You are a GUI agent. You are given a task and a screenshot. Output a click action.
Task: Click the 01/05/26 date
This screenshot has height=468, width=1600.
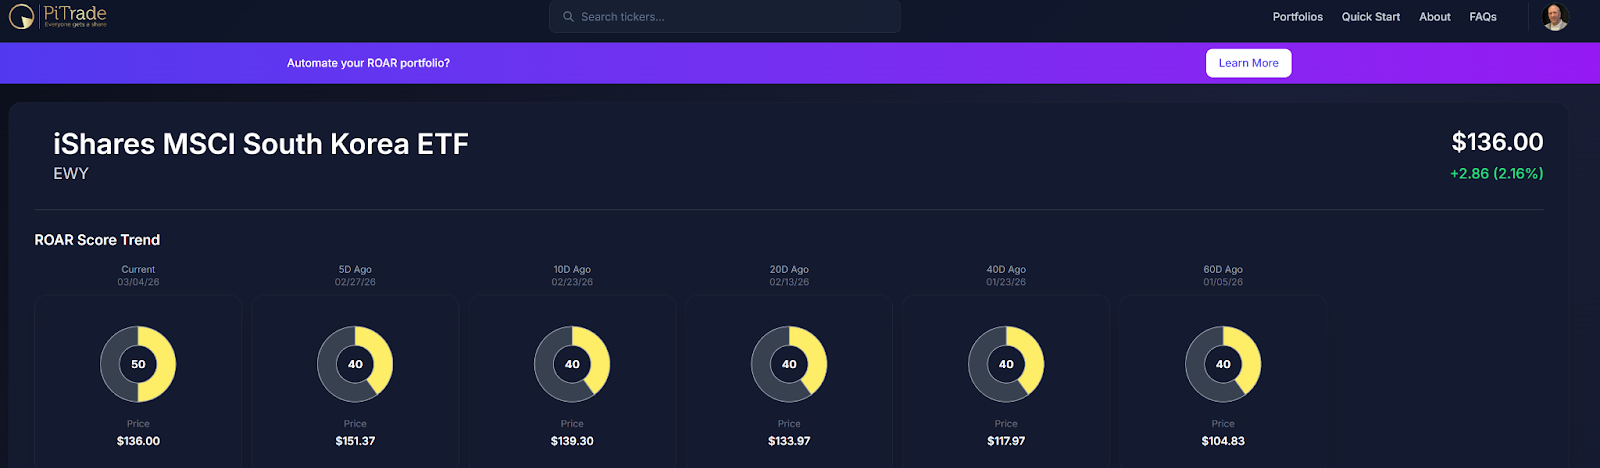[1223, 282]
